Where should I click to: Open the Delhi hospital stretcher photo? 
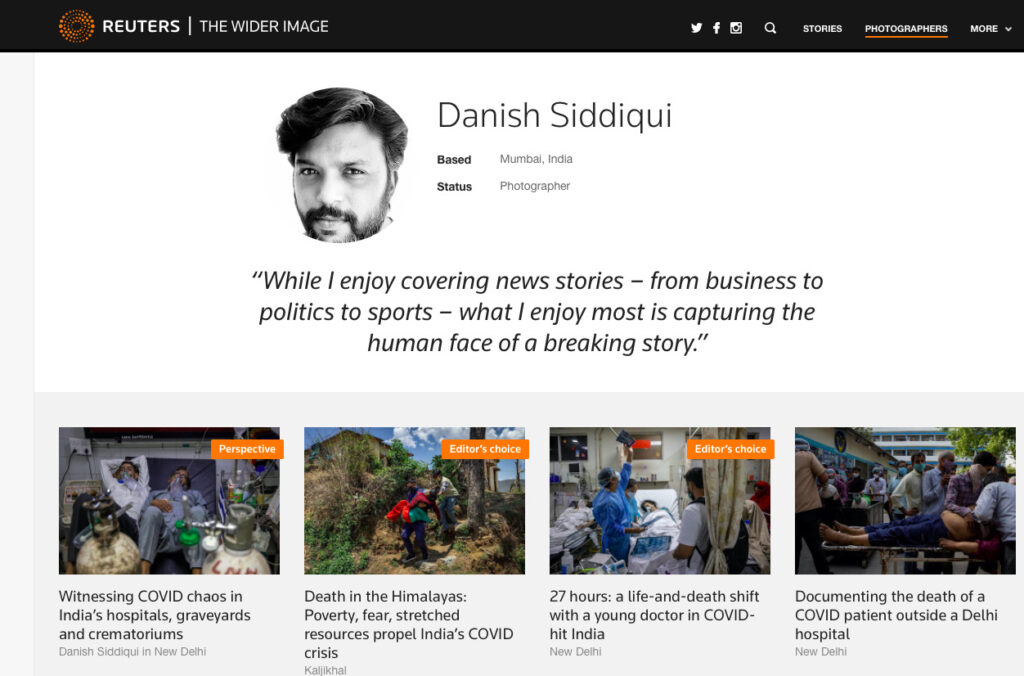point(905,501)
